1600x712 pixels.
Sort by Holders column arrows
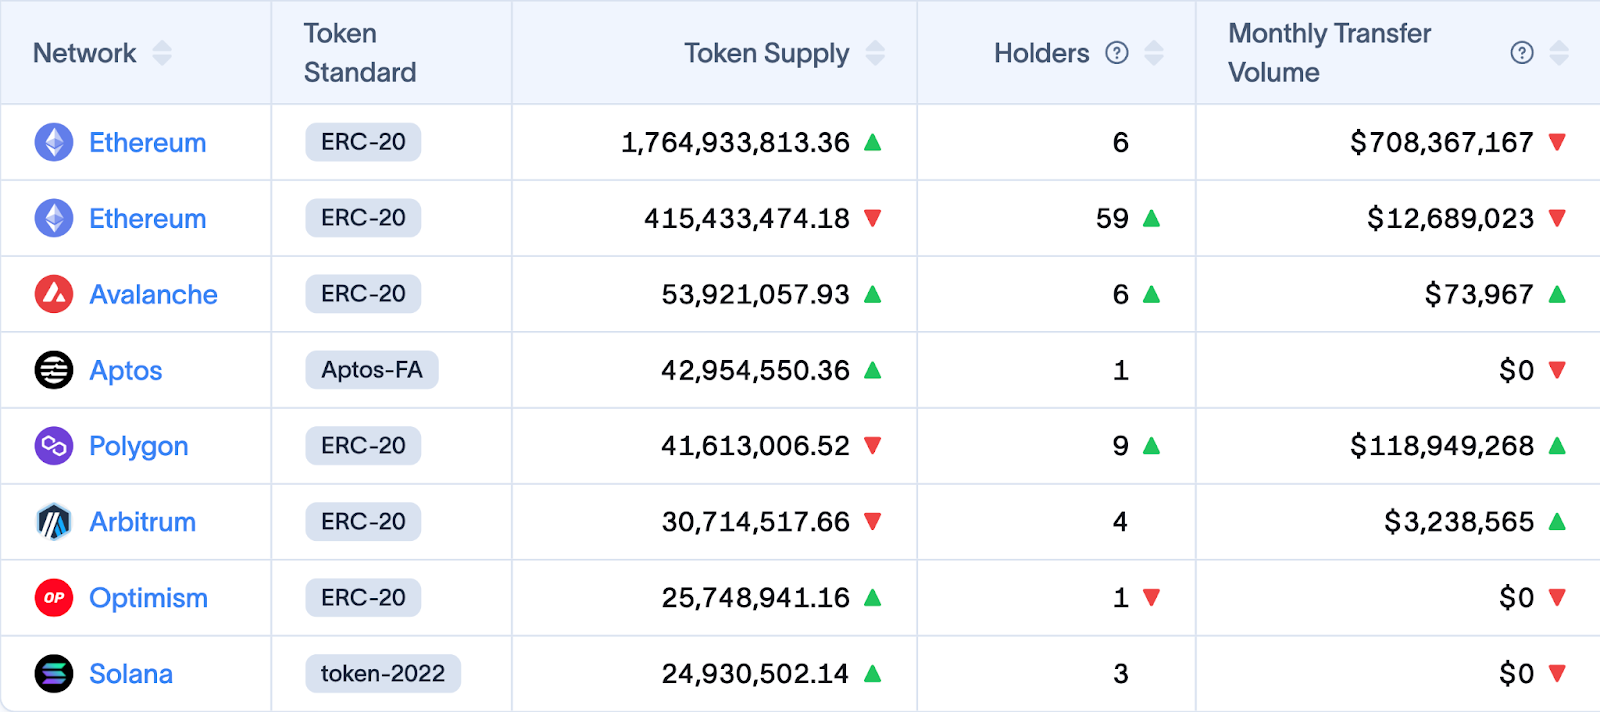tap(1154, 53)
